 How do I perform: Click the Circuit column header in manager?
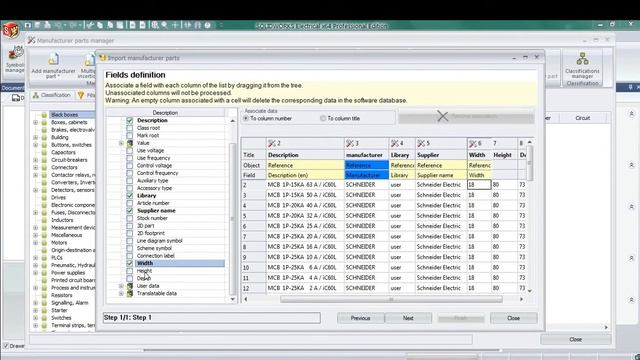[x=582, y=118]
